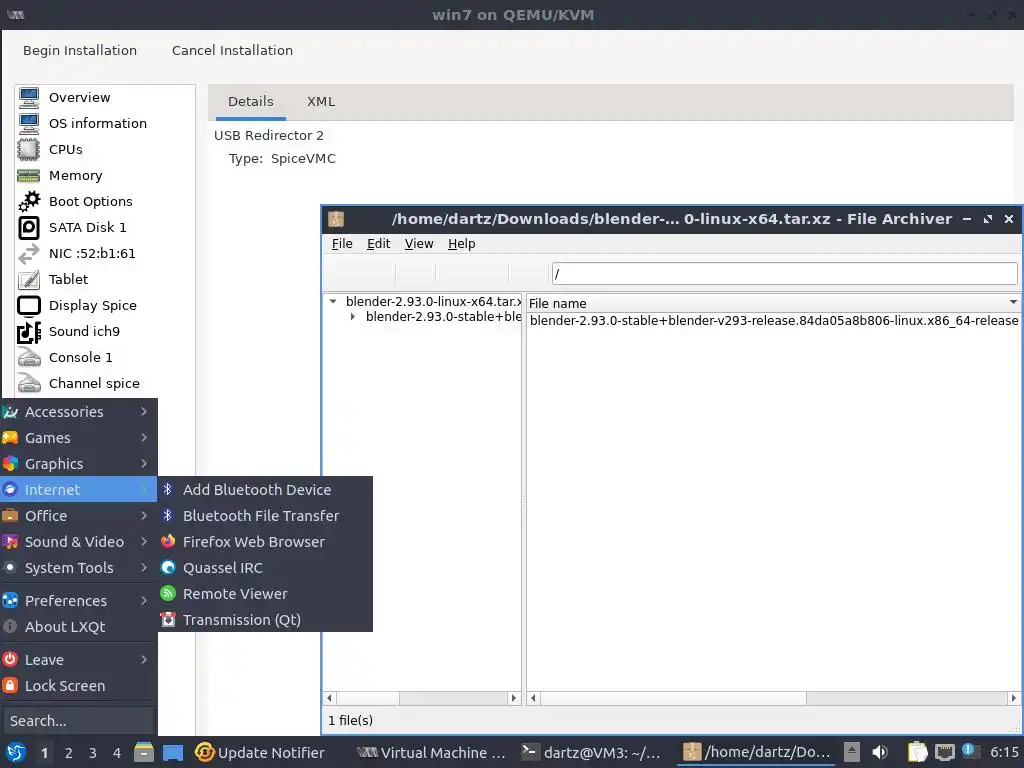
Task: Click the archive path input field
Action: click(784, 274)
